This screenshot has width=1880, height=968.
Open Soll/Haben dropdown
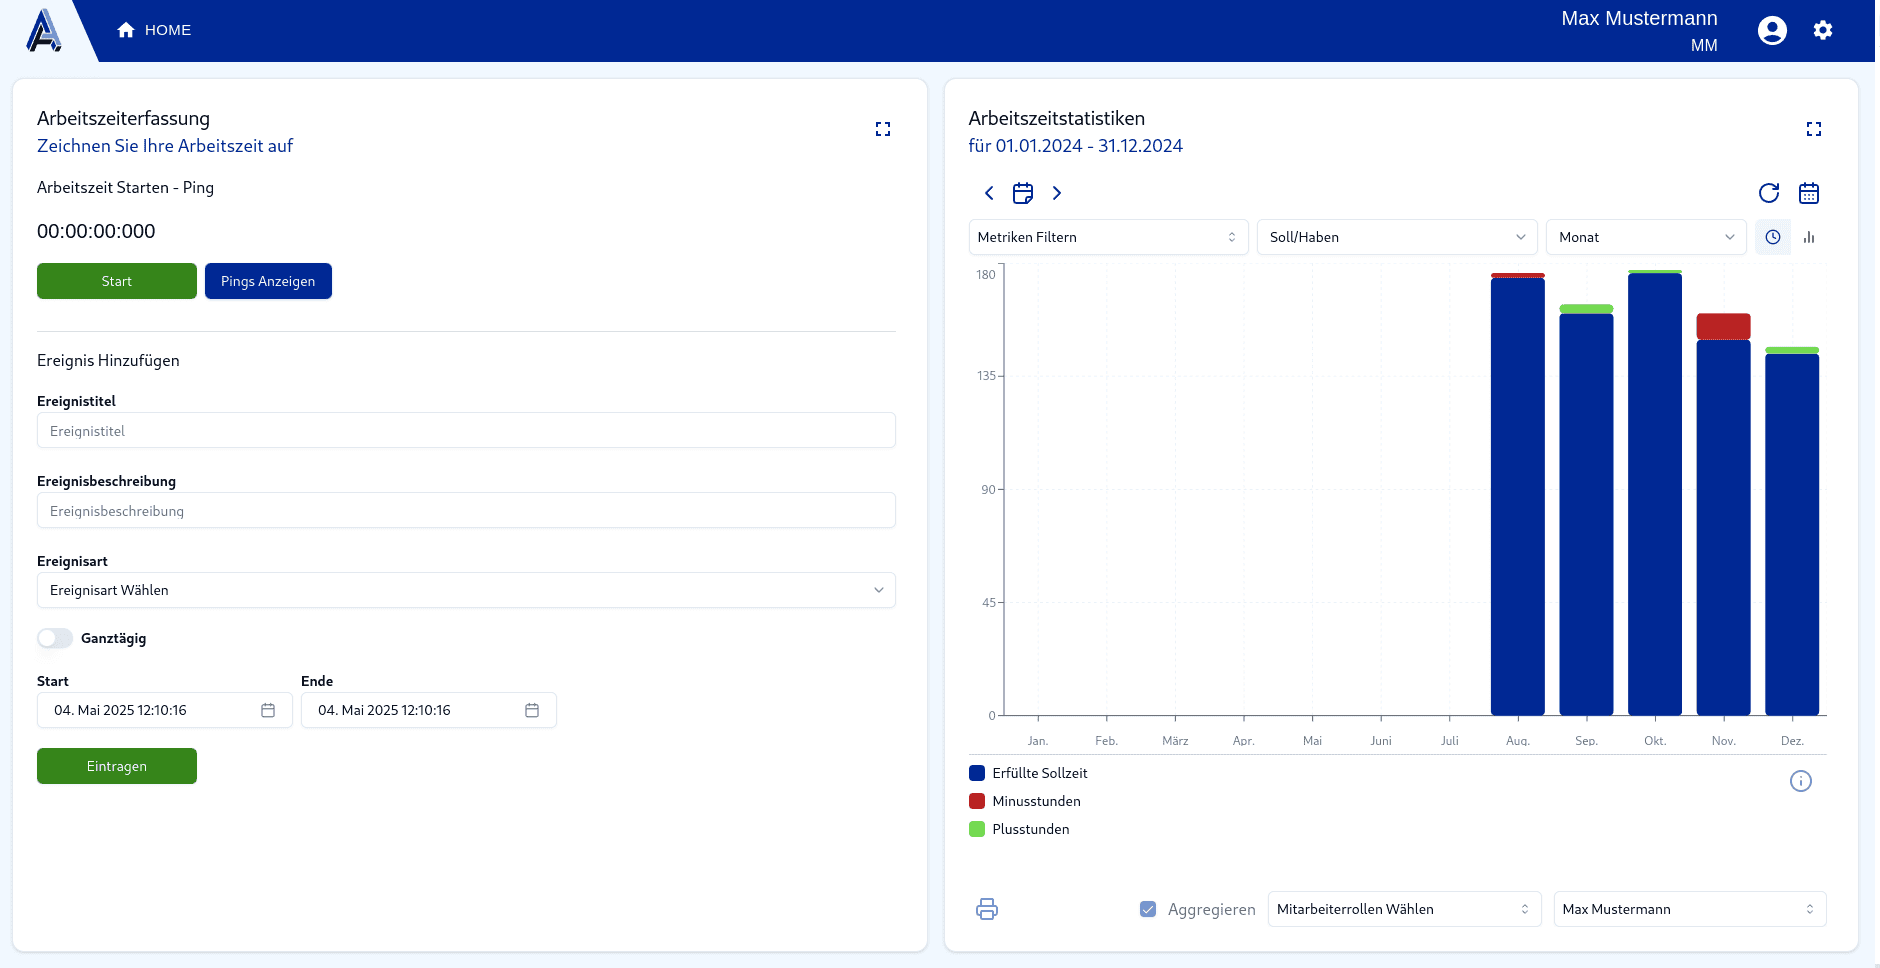coord(1397,237)
